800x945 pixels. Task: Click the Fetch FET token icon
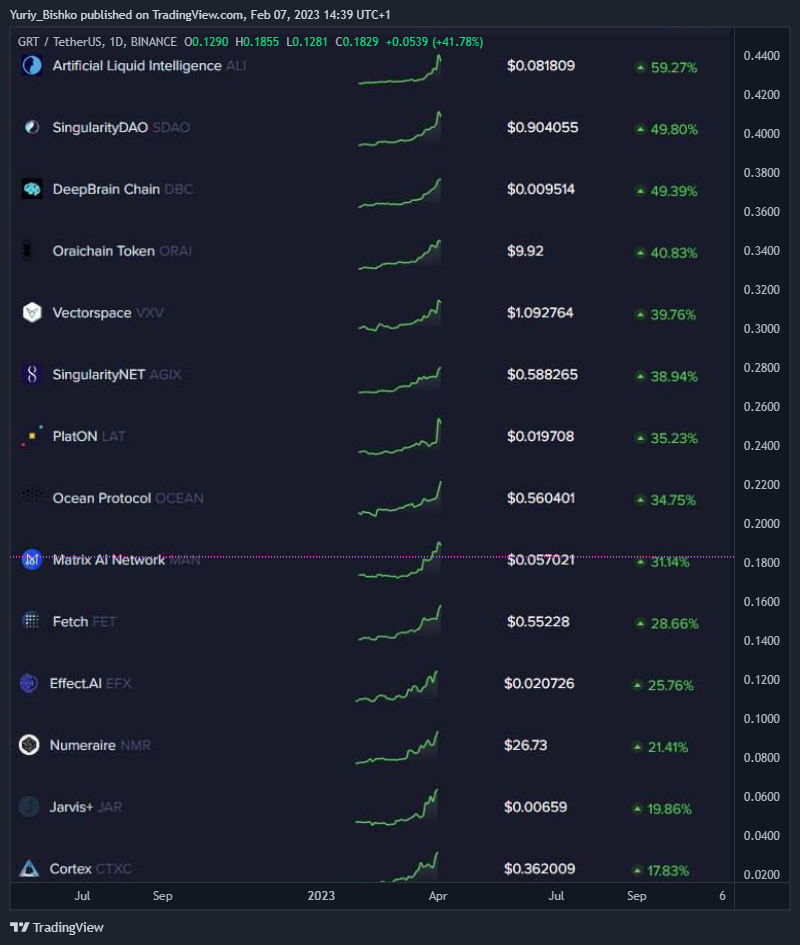point(32,622)
